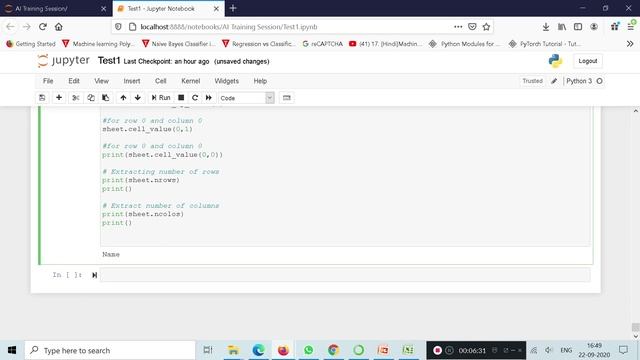Paste cells below icon
The image size is (640, 360).
[x=106, y=98]
